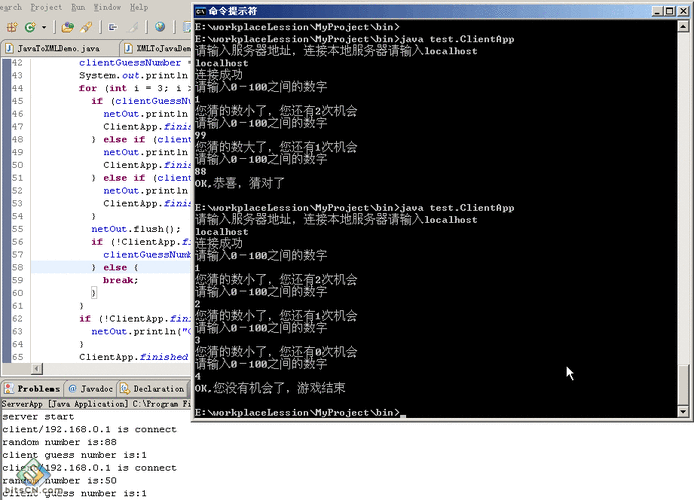Screen dimensions: 694x500
Task: Click the 'OK,您没有机会了，游戏结束' output line
Action: point(270,388)
